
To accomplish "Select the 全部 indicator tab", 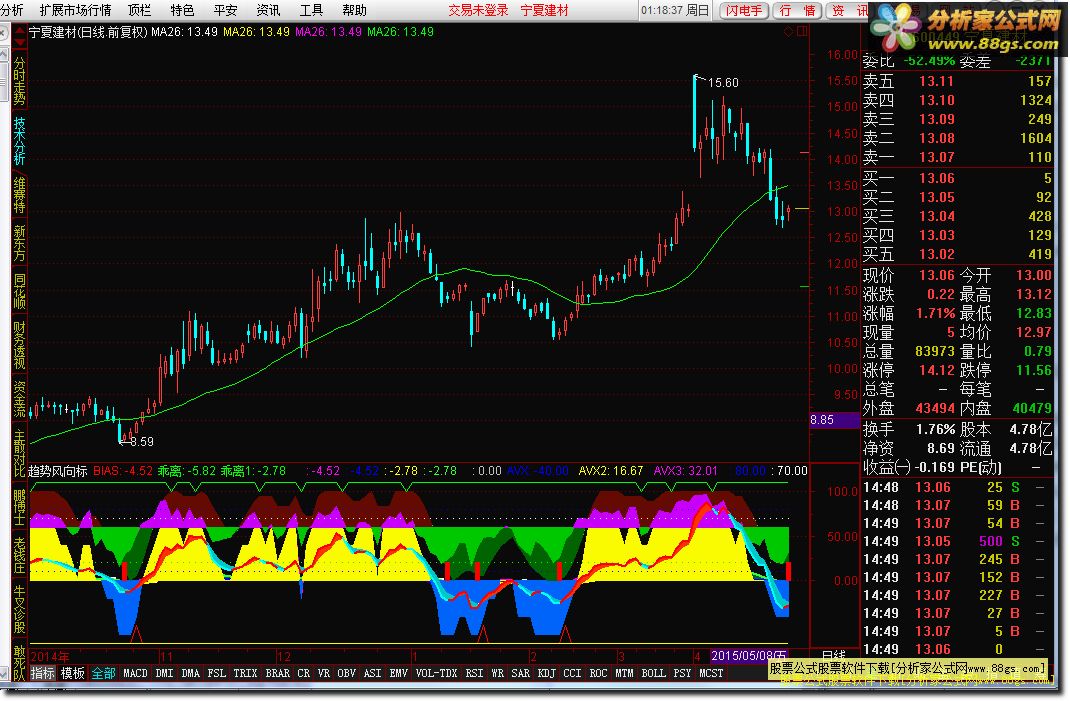I will [x=103, y=673].
